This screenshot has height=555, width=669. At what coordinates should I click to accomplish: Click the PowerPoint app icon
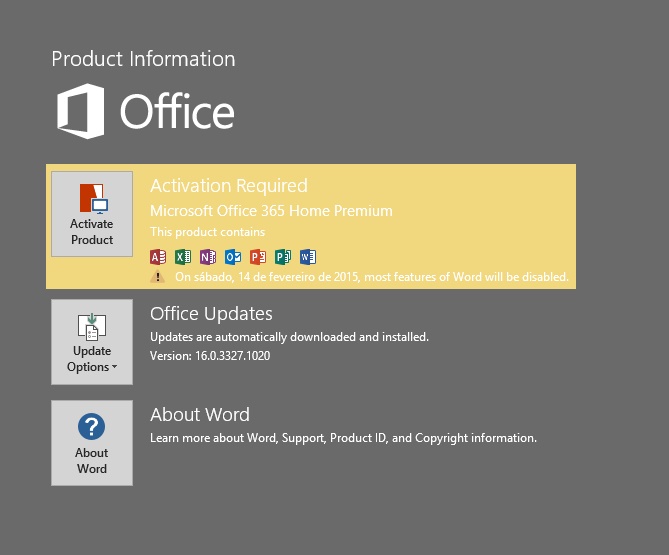(x=258, y=257)
